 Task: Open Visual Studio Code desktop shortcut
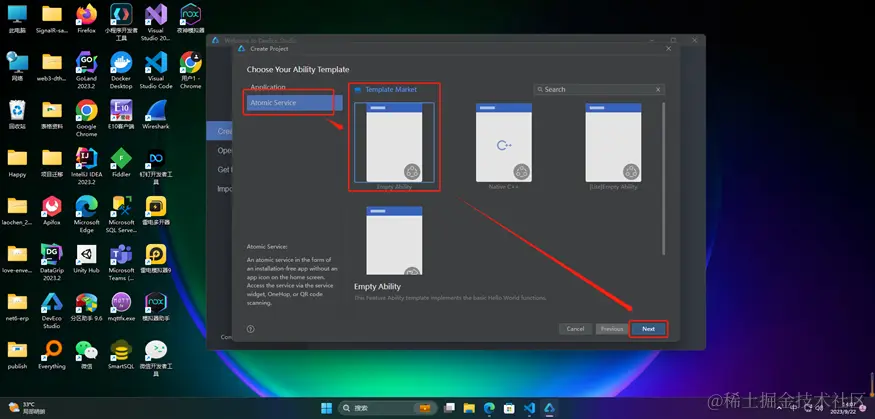coord(156,70)
